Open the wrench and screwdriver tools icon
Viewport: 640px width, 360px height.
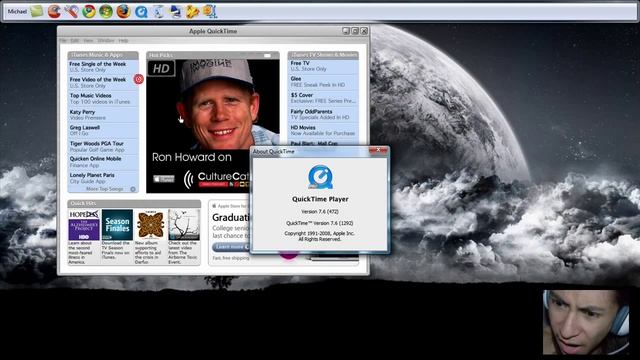pos(71,11)
